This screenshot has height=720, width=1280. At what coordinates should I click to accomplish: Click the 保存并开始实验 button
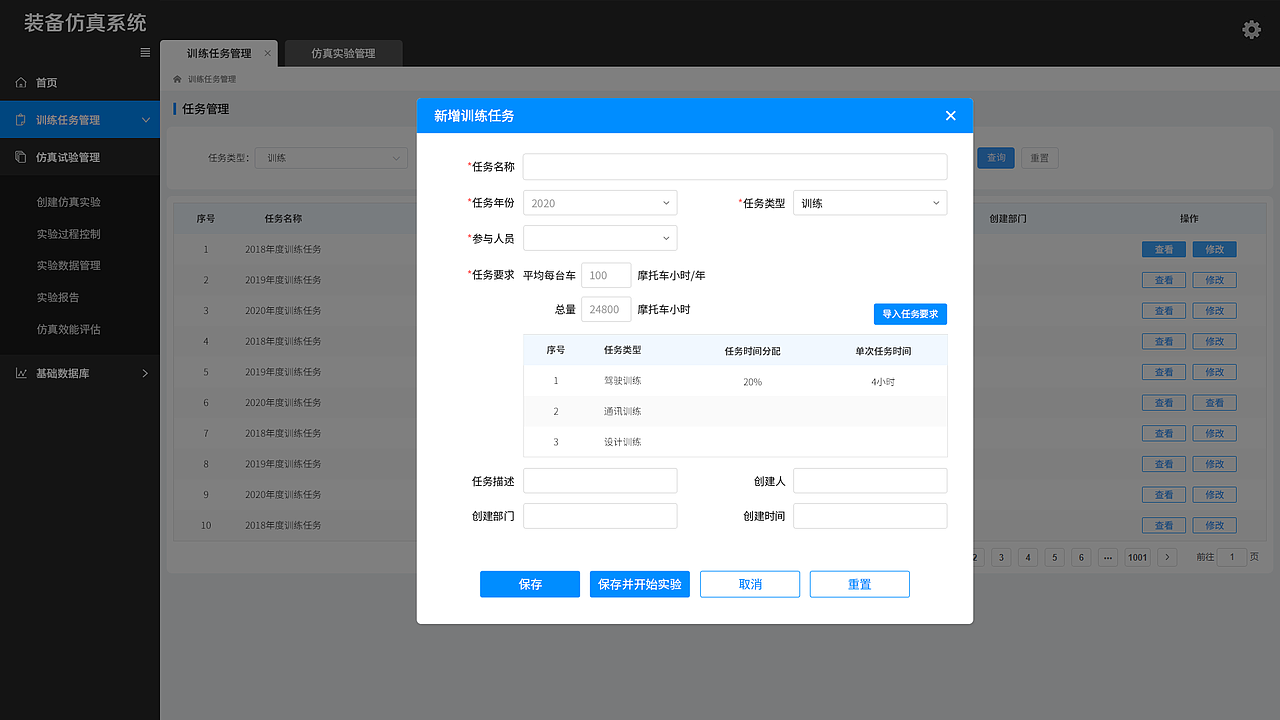click(x=639, y=584)
